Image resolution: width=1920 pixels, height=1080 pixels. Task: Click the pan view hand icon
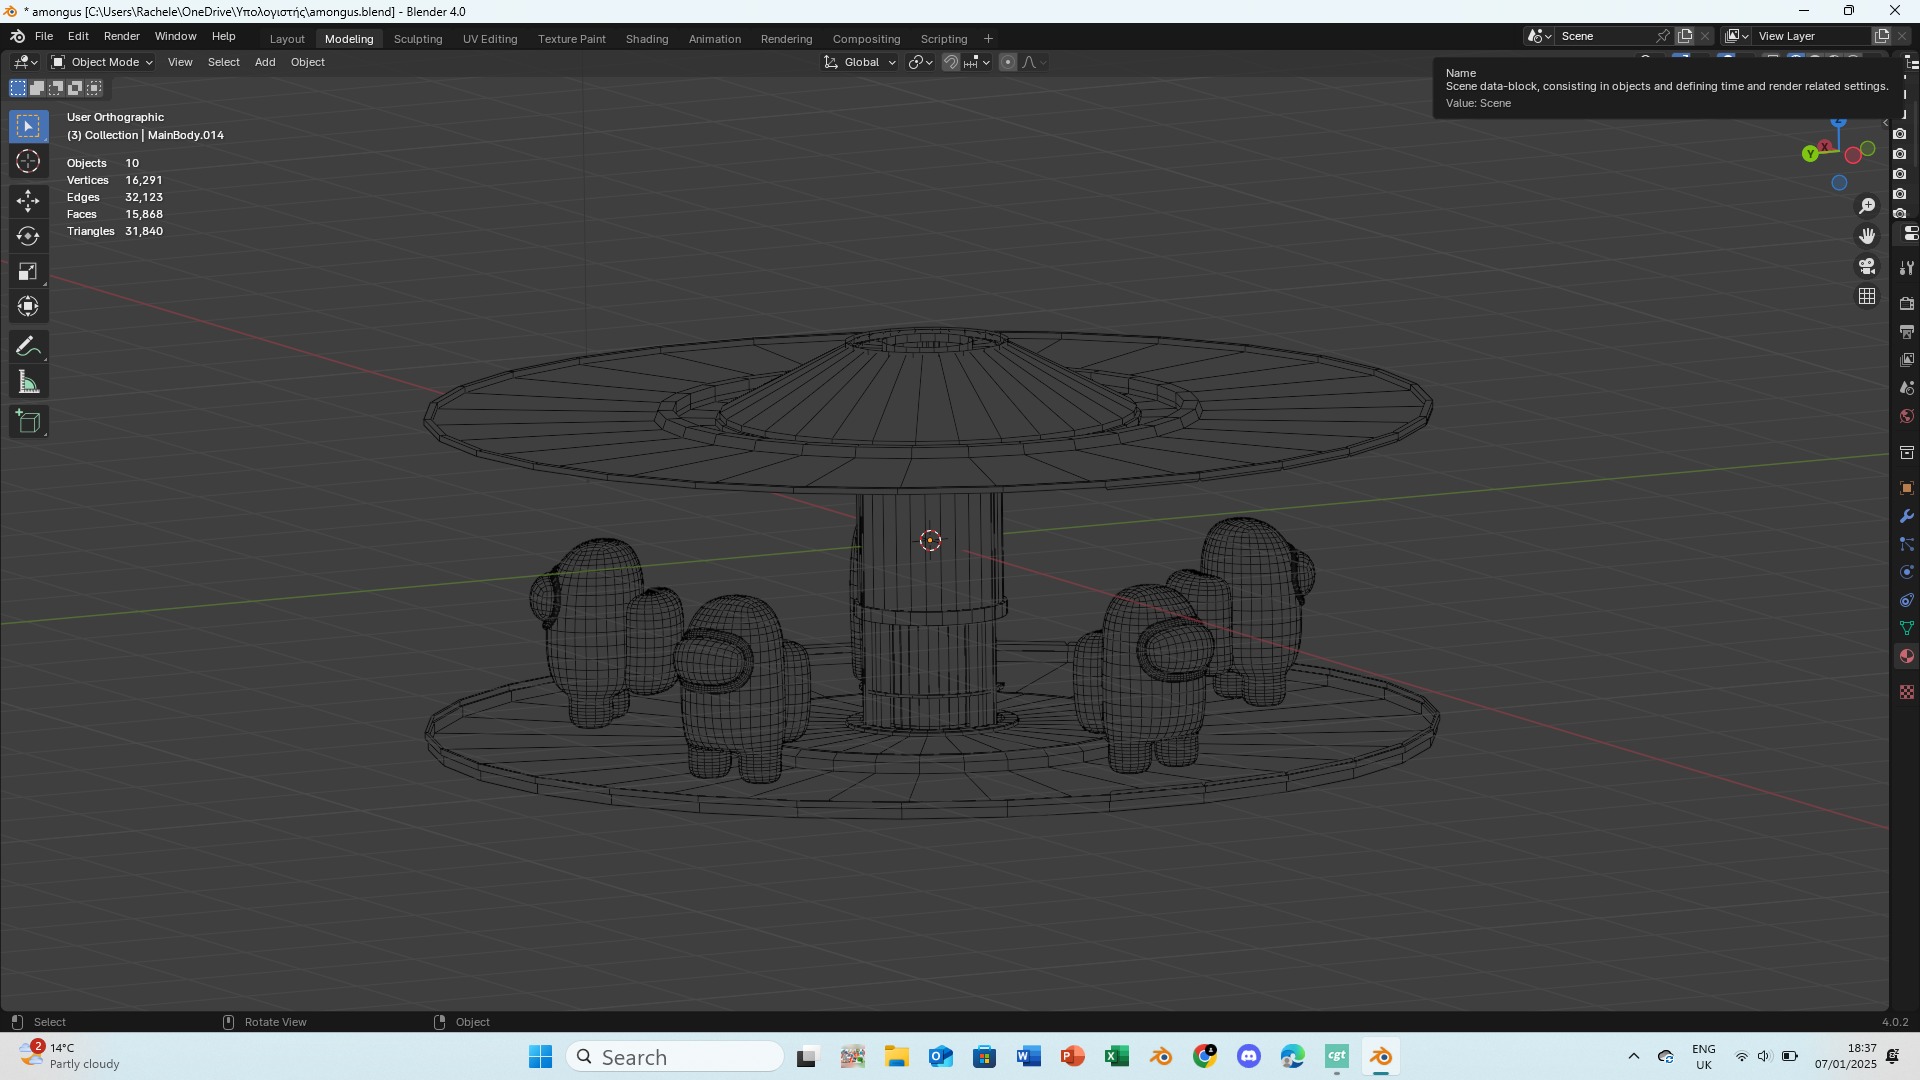coord(1867,236)
